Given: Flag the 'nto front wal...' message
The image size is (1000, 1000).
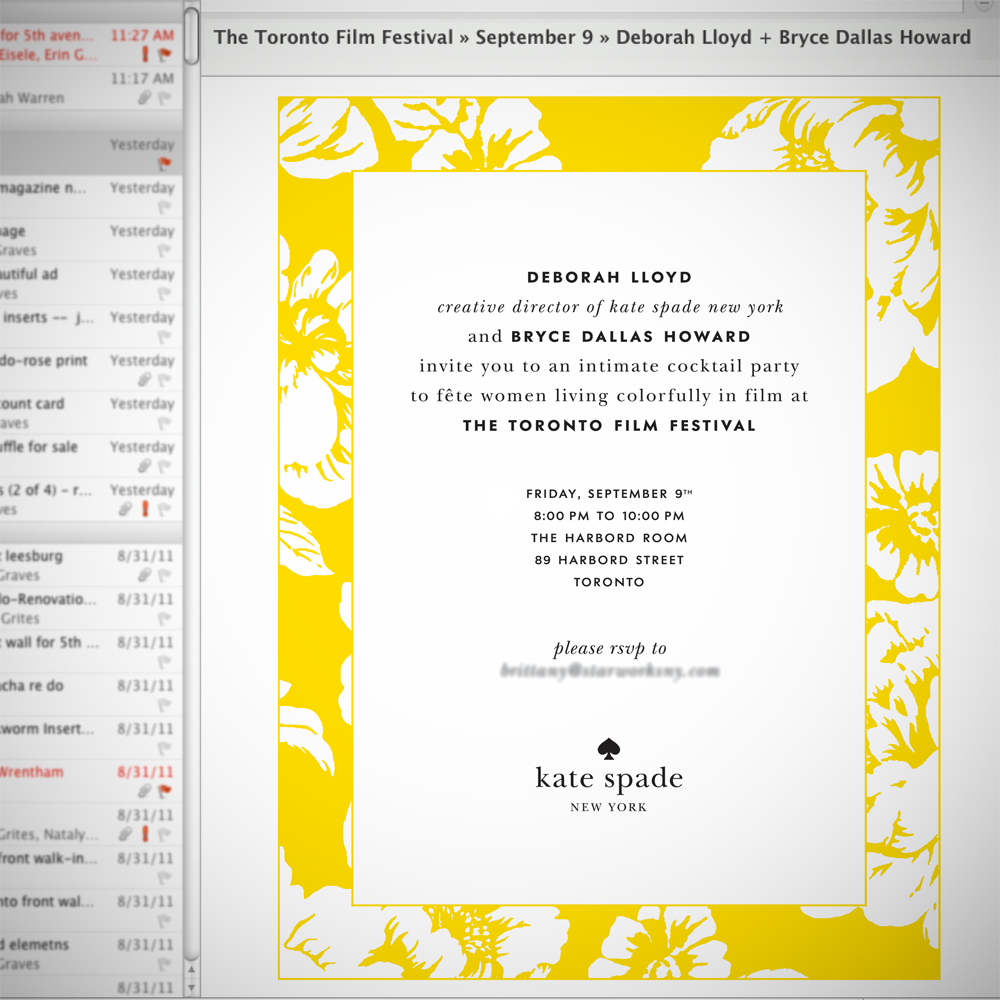Looking at the screenshot, I should [165, 921].
